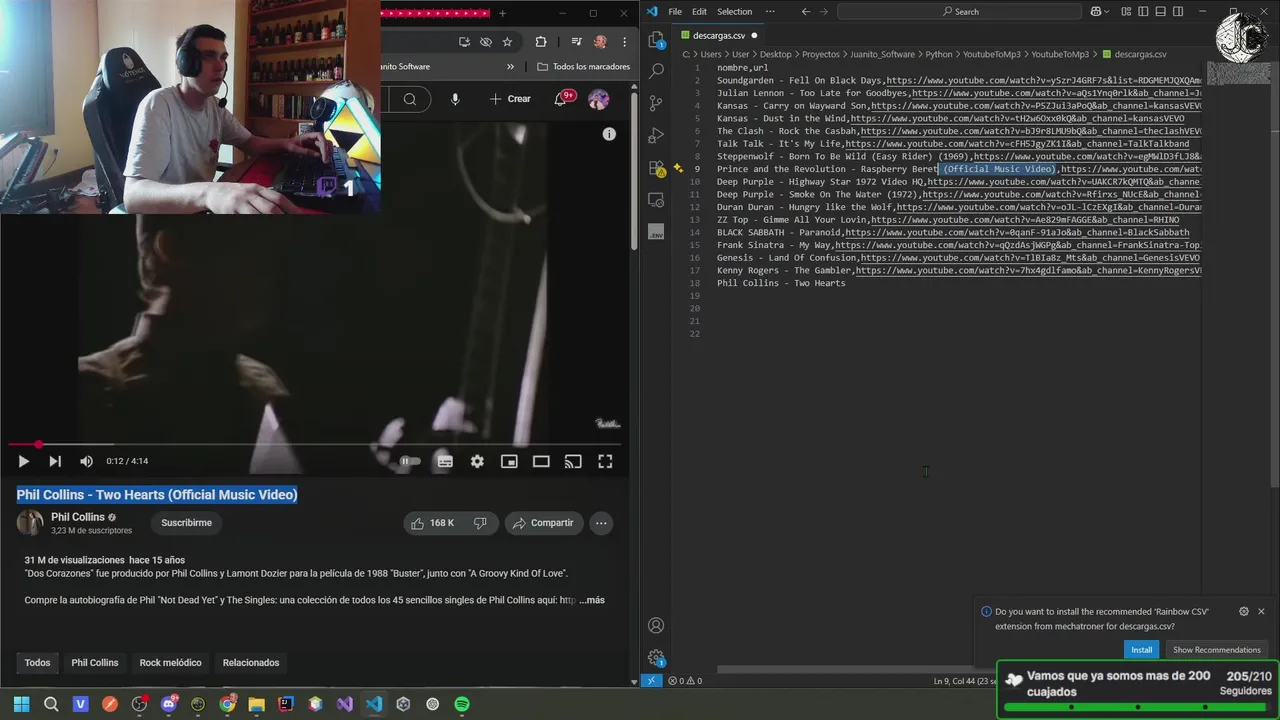
Task: Expand hidden bookmarks chevron in Chrome
Action: tap(511, 67)
